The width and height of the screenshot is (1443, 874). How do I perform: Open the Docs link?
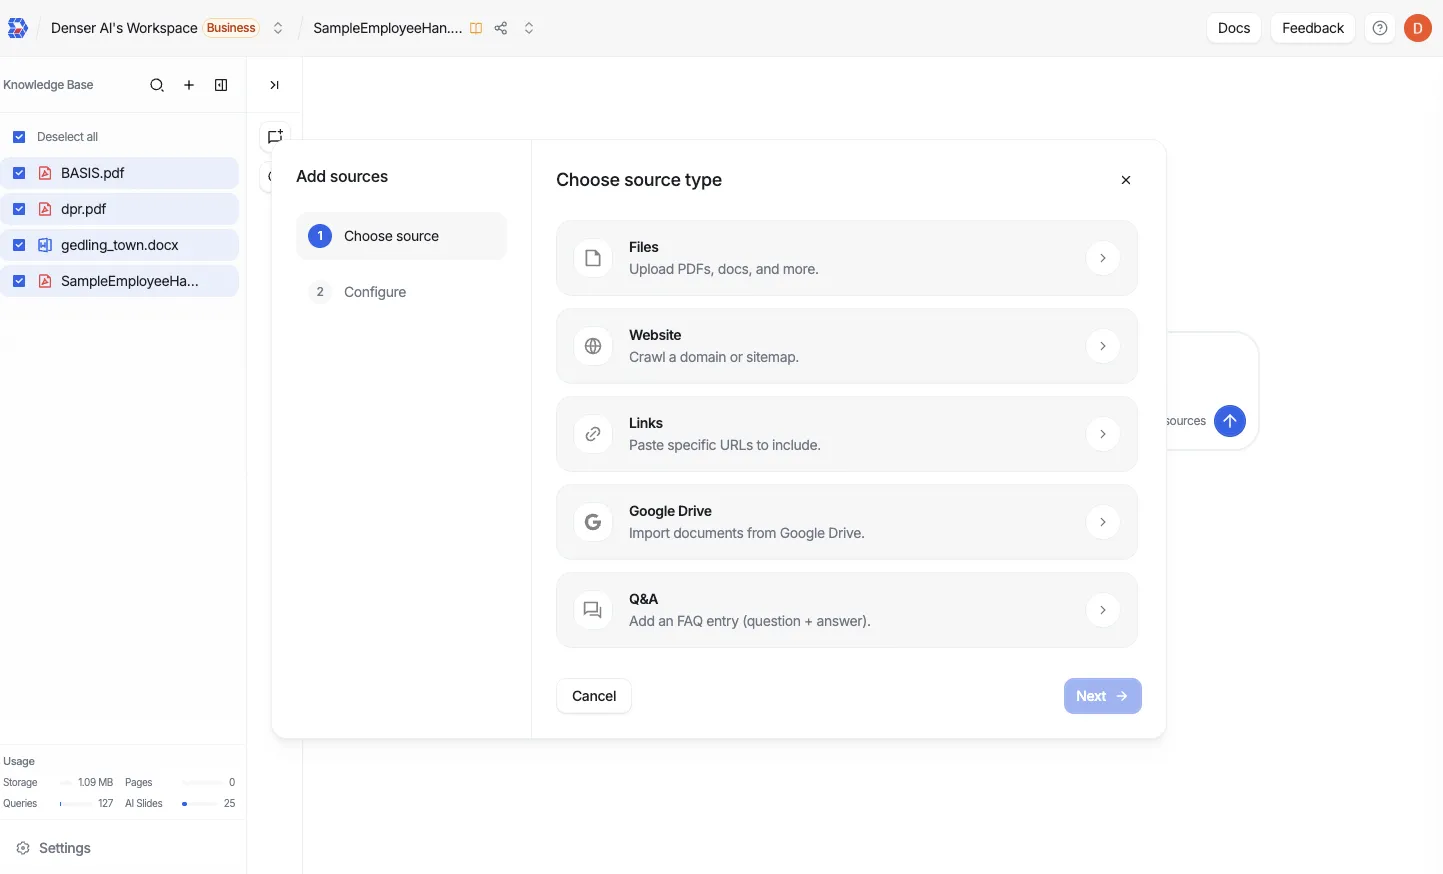pyautogui.click(x=1233, y=28)
